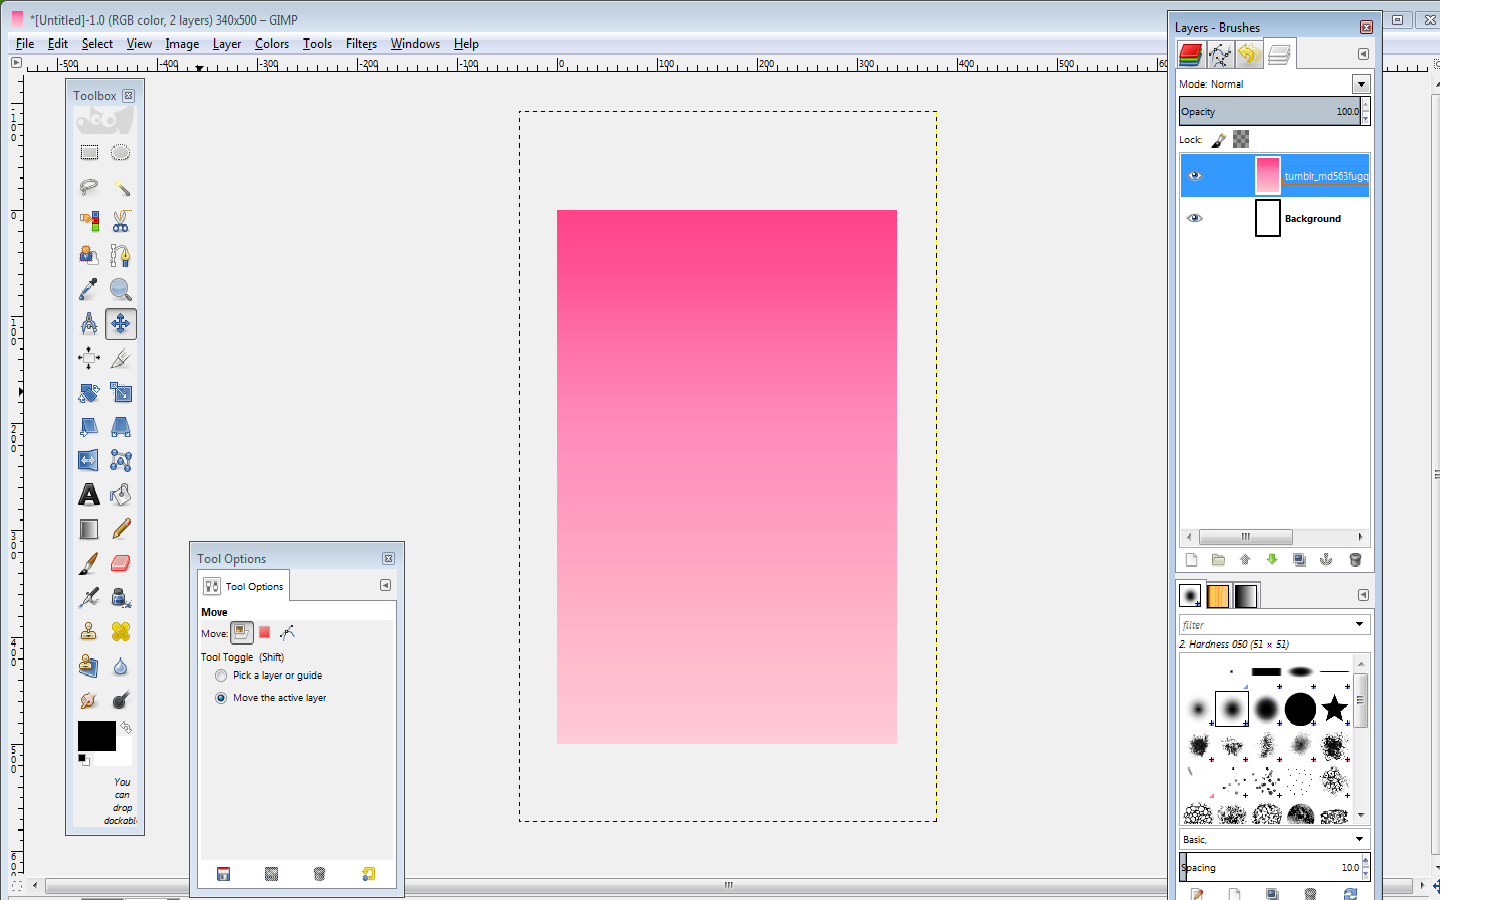Toggle lock pixels for layer
Image resolution: width=1500 pixels, height=900 pixels.
click(1219, 140)
